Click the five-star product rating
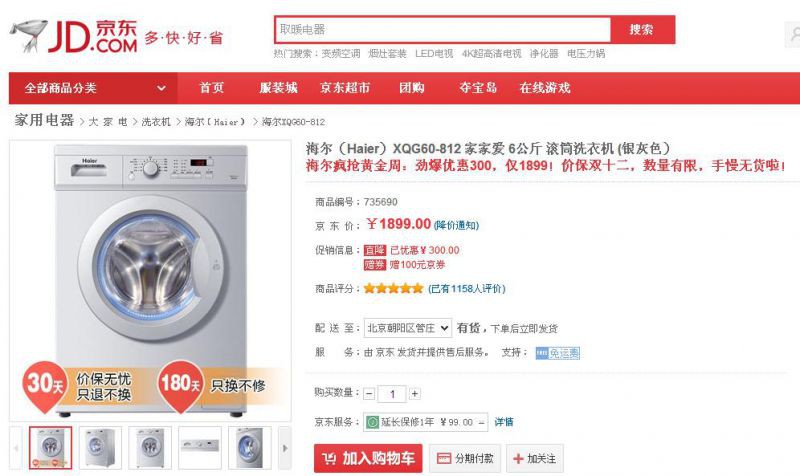 (x=393, y=289)
